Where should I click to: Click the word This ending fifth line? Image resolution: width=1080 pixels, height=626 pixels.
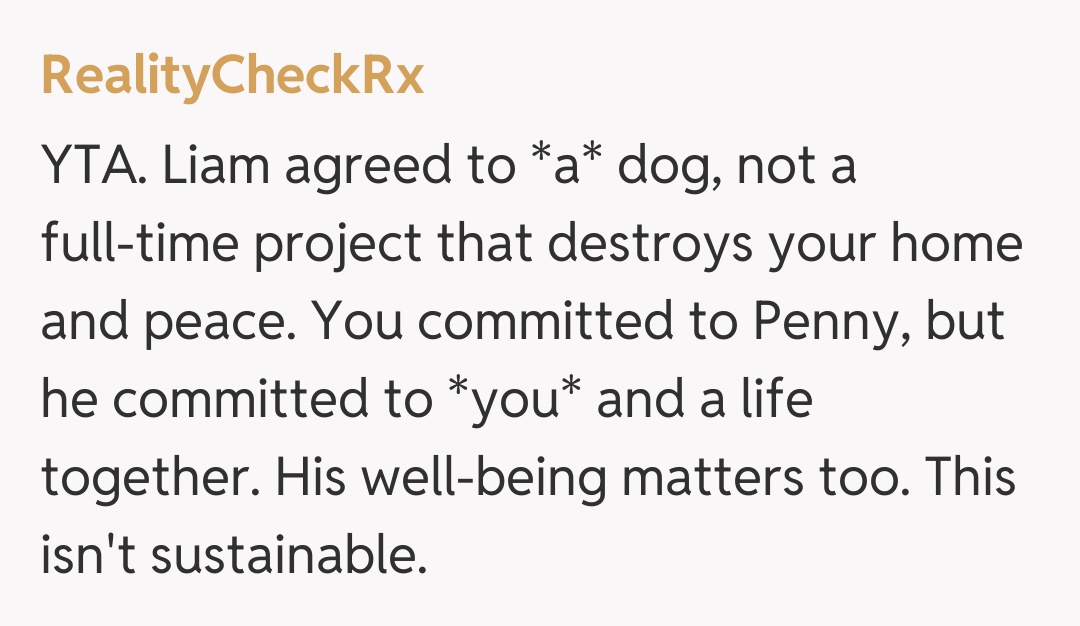point(969,476)
